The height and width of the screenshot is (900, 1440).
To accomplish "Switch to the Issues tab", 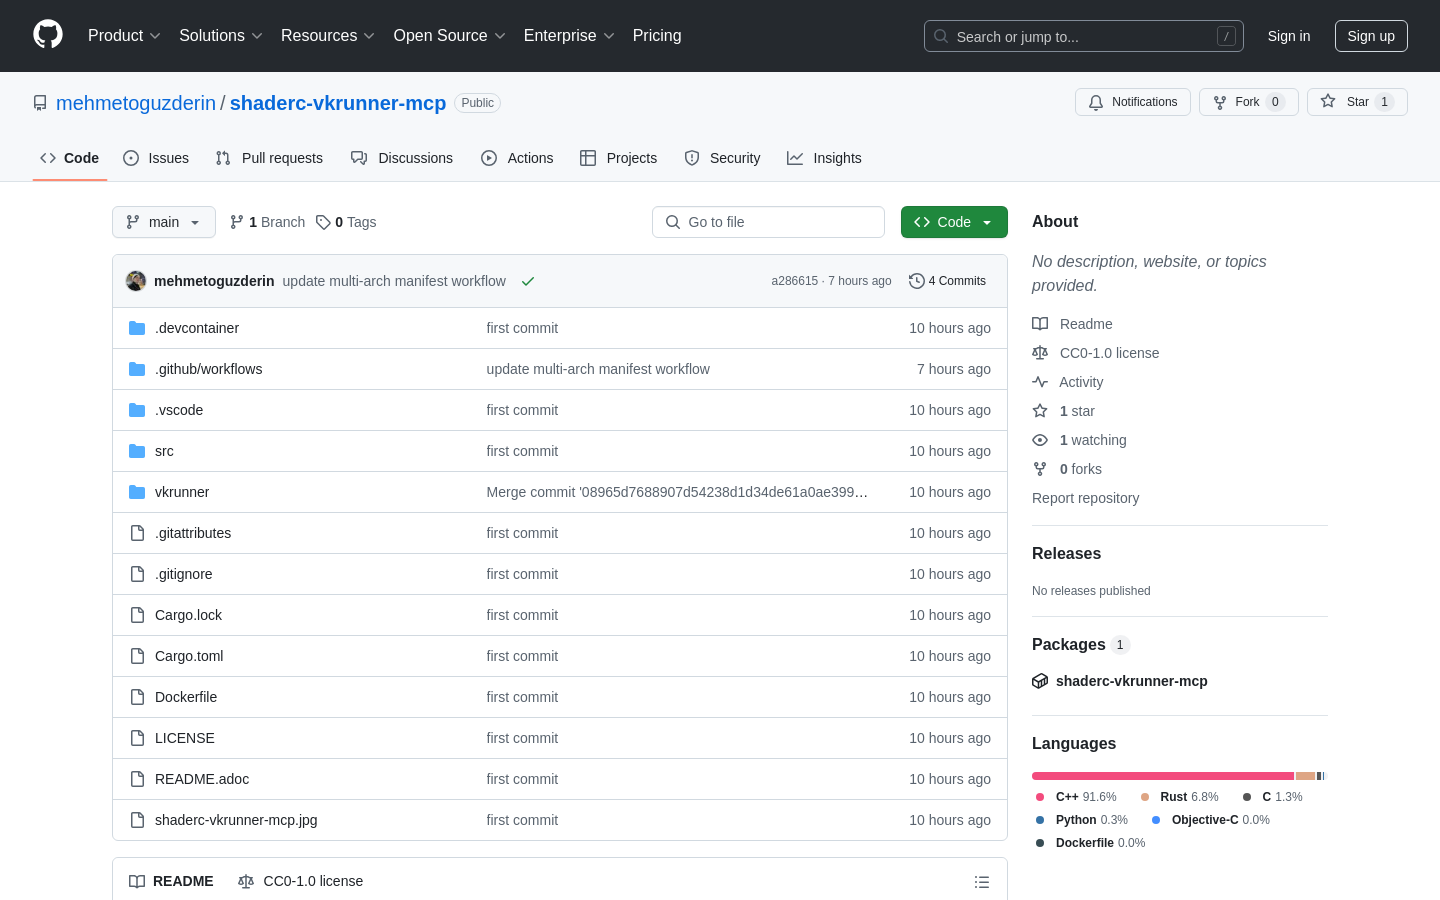I will [156, 158].
